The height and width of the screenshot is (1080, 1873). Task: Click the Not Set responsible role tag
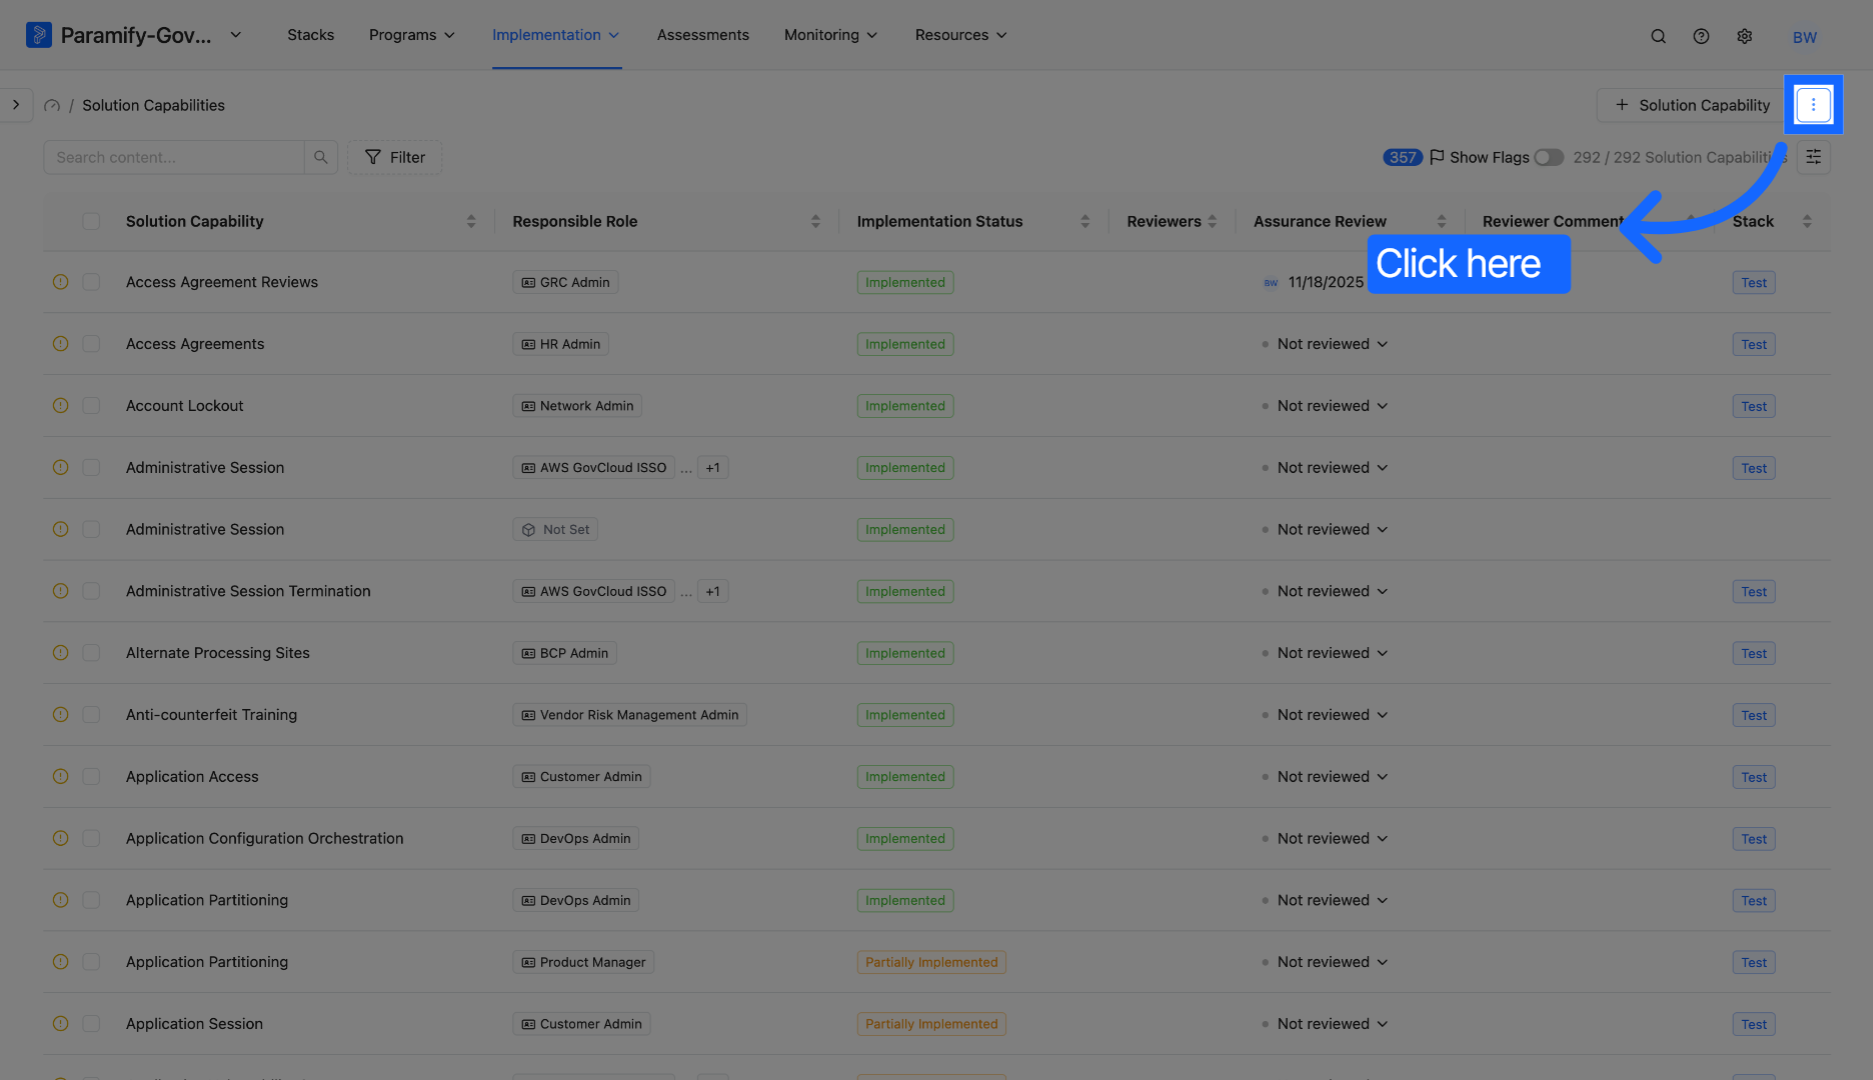coord(555,530)
